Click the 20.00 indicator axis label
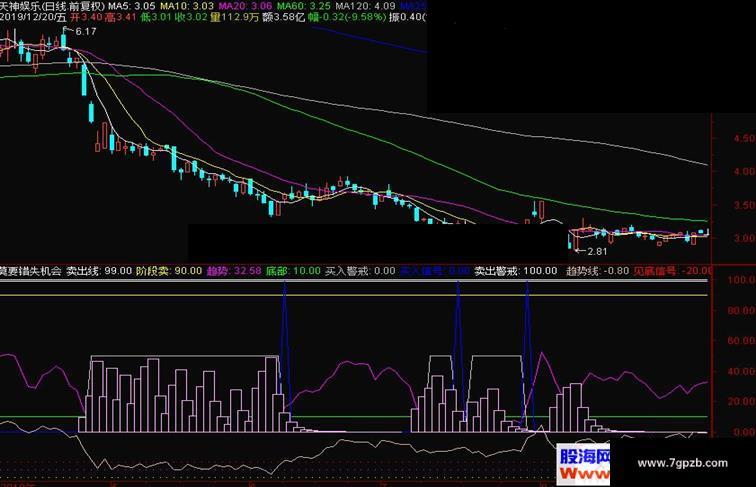 click(x=742, y=401)
